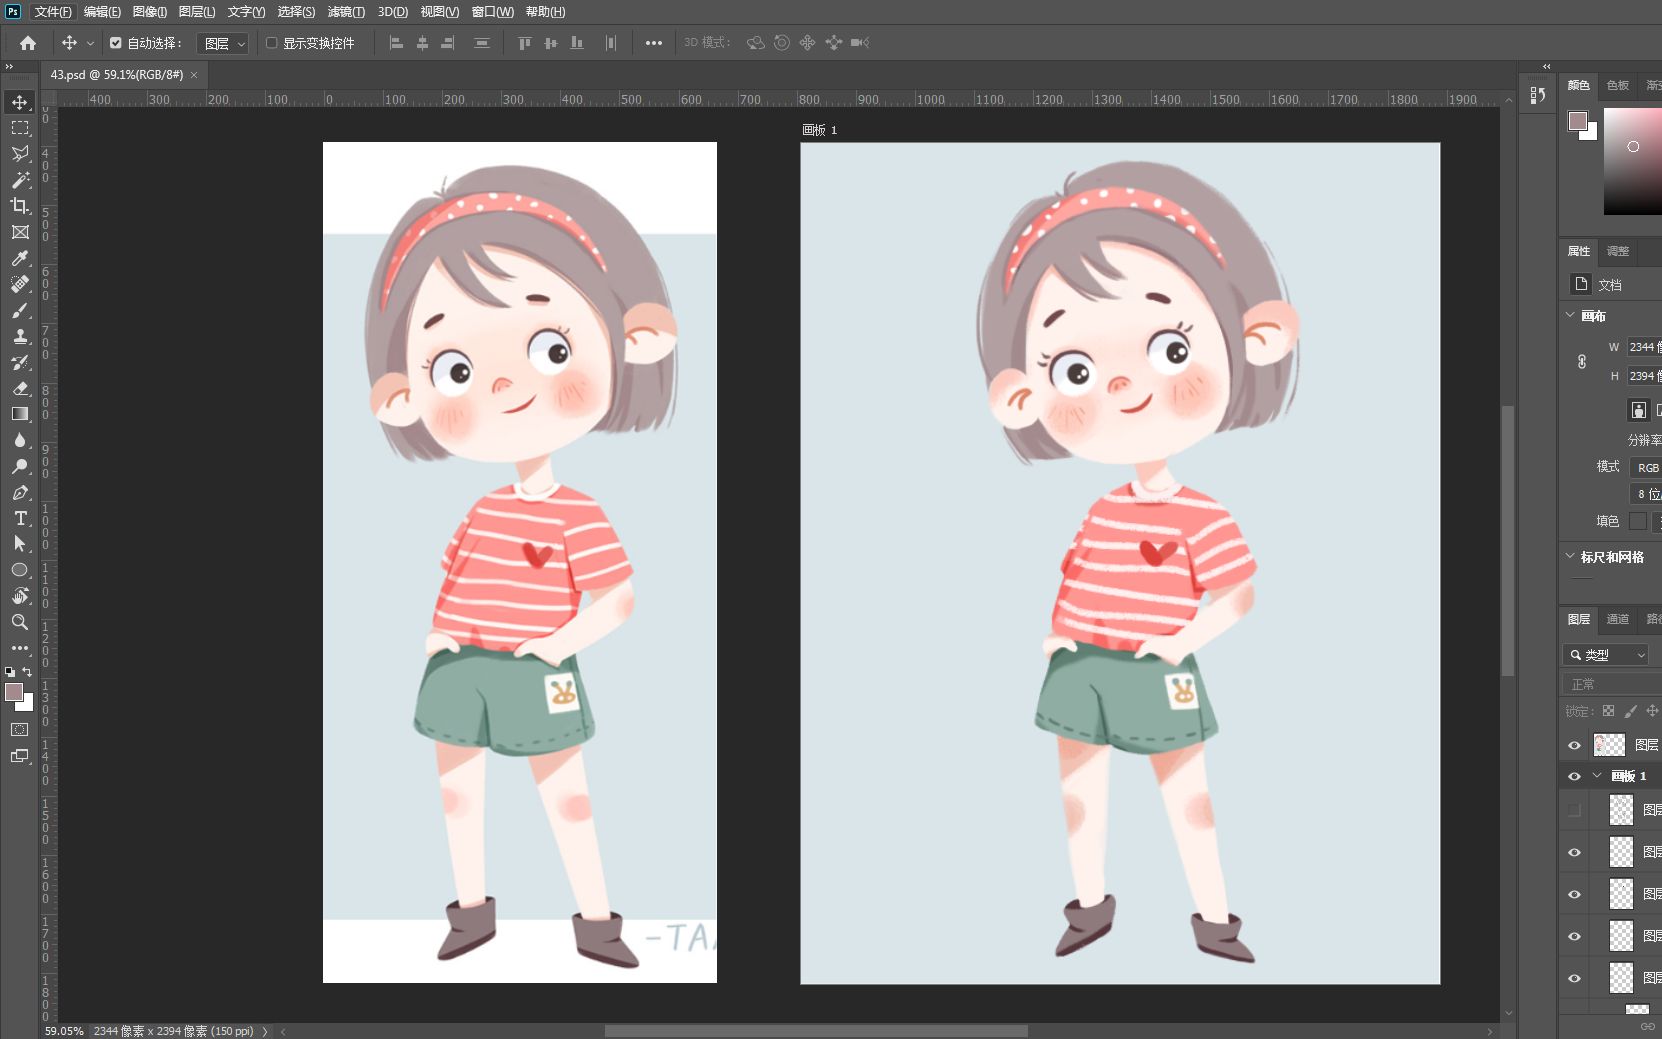Toggle eye of fifth layer in 画板 1
The height and width of the screenshot is (1039, 1662).
tap(1575, 978)
